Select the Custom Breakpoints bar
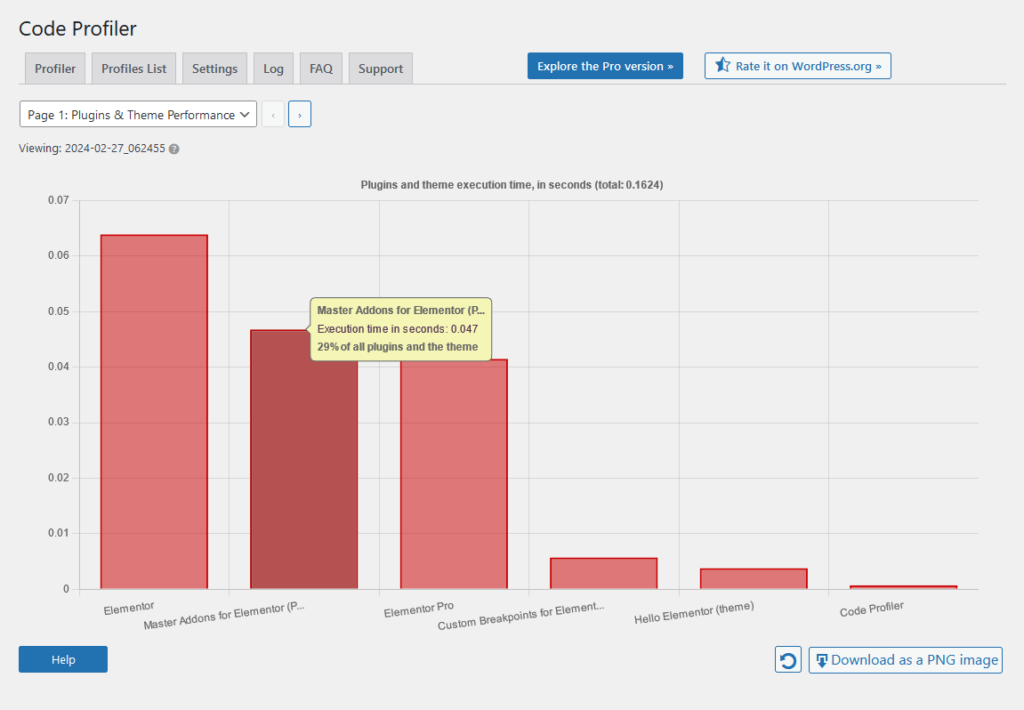This screenshot has width=1024, height=710. 603,573
